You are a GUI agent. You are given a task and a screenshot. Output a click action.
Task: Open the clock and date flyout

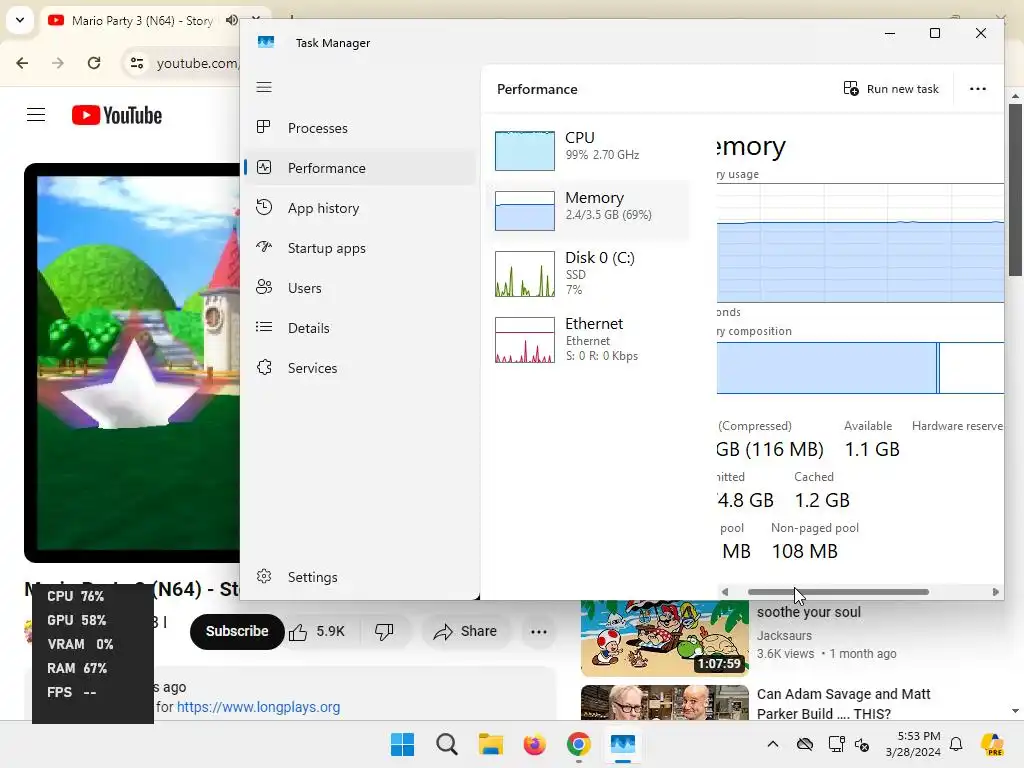(913, 744)
